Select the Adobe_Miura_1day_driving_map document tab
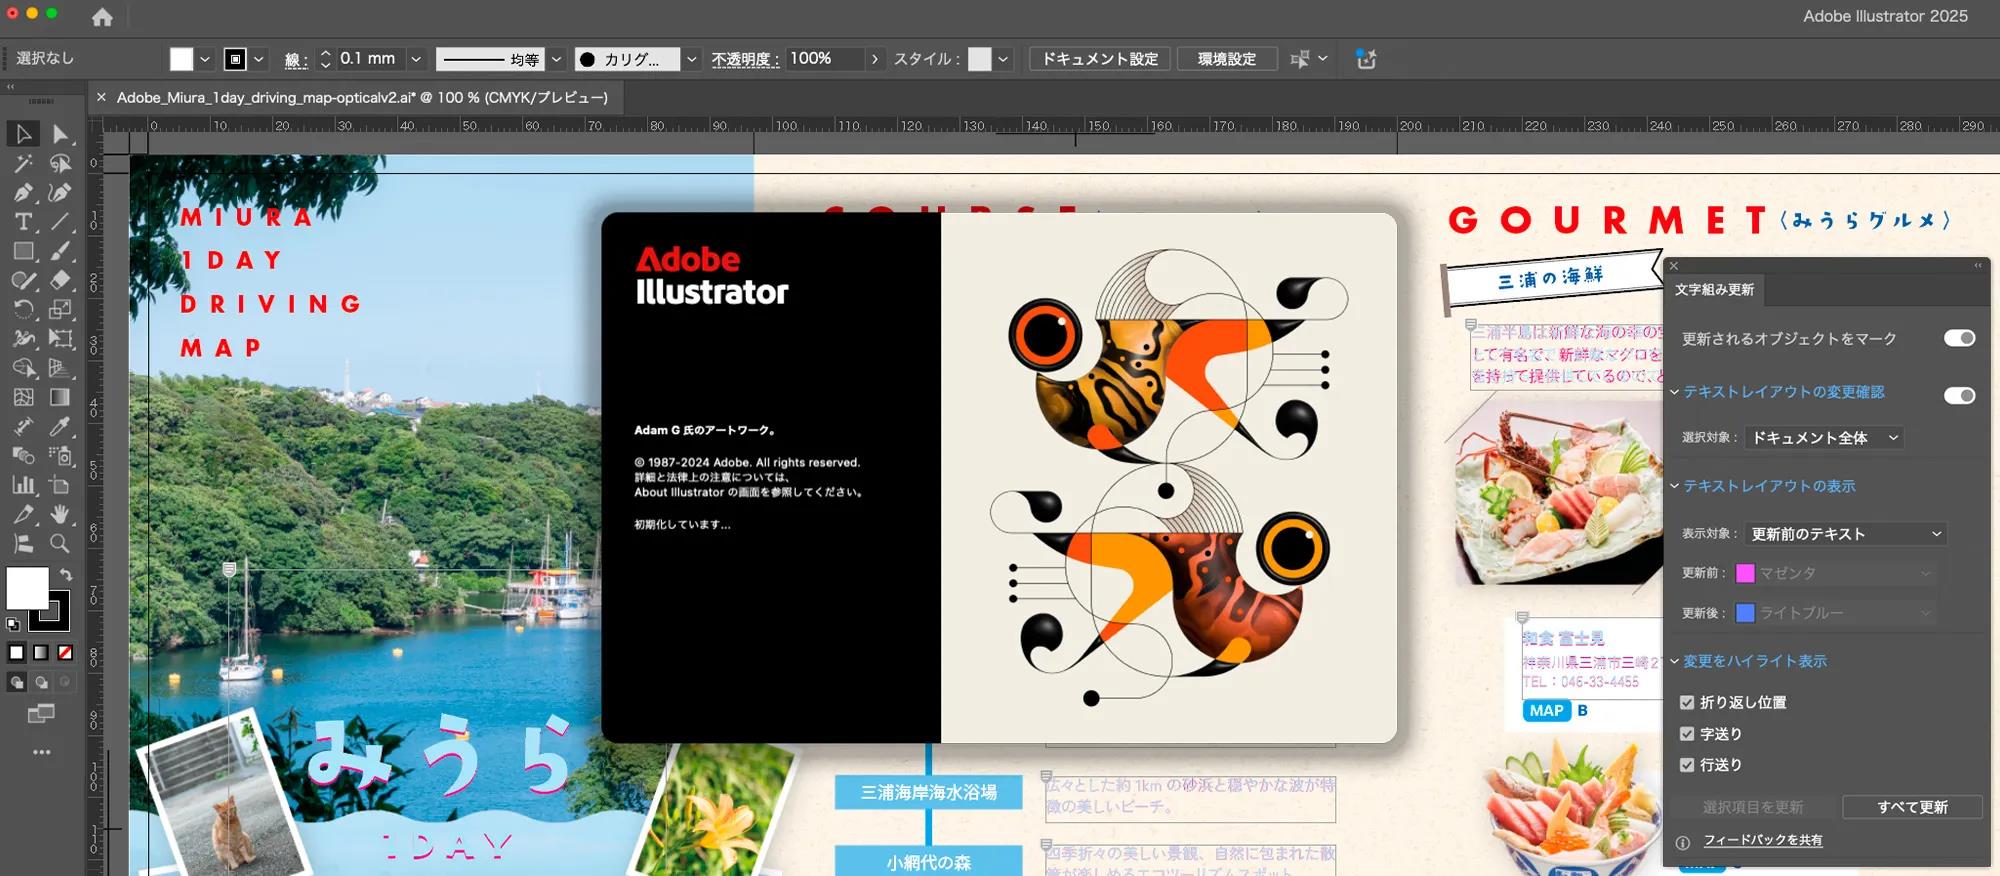This screenshot has height=876, width=2000. tap(362, 98)
